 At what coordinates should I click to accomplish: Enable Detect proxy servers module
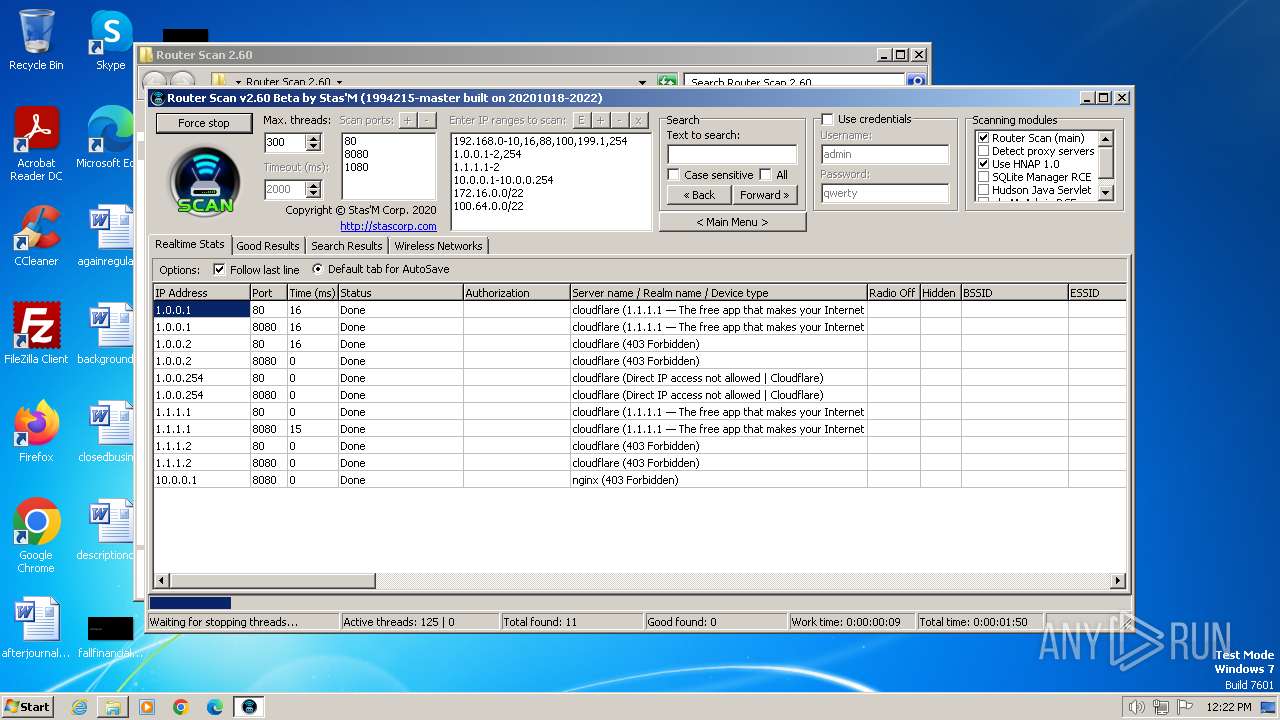point(983,151)
